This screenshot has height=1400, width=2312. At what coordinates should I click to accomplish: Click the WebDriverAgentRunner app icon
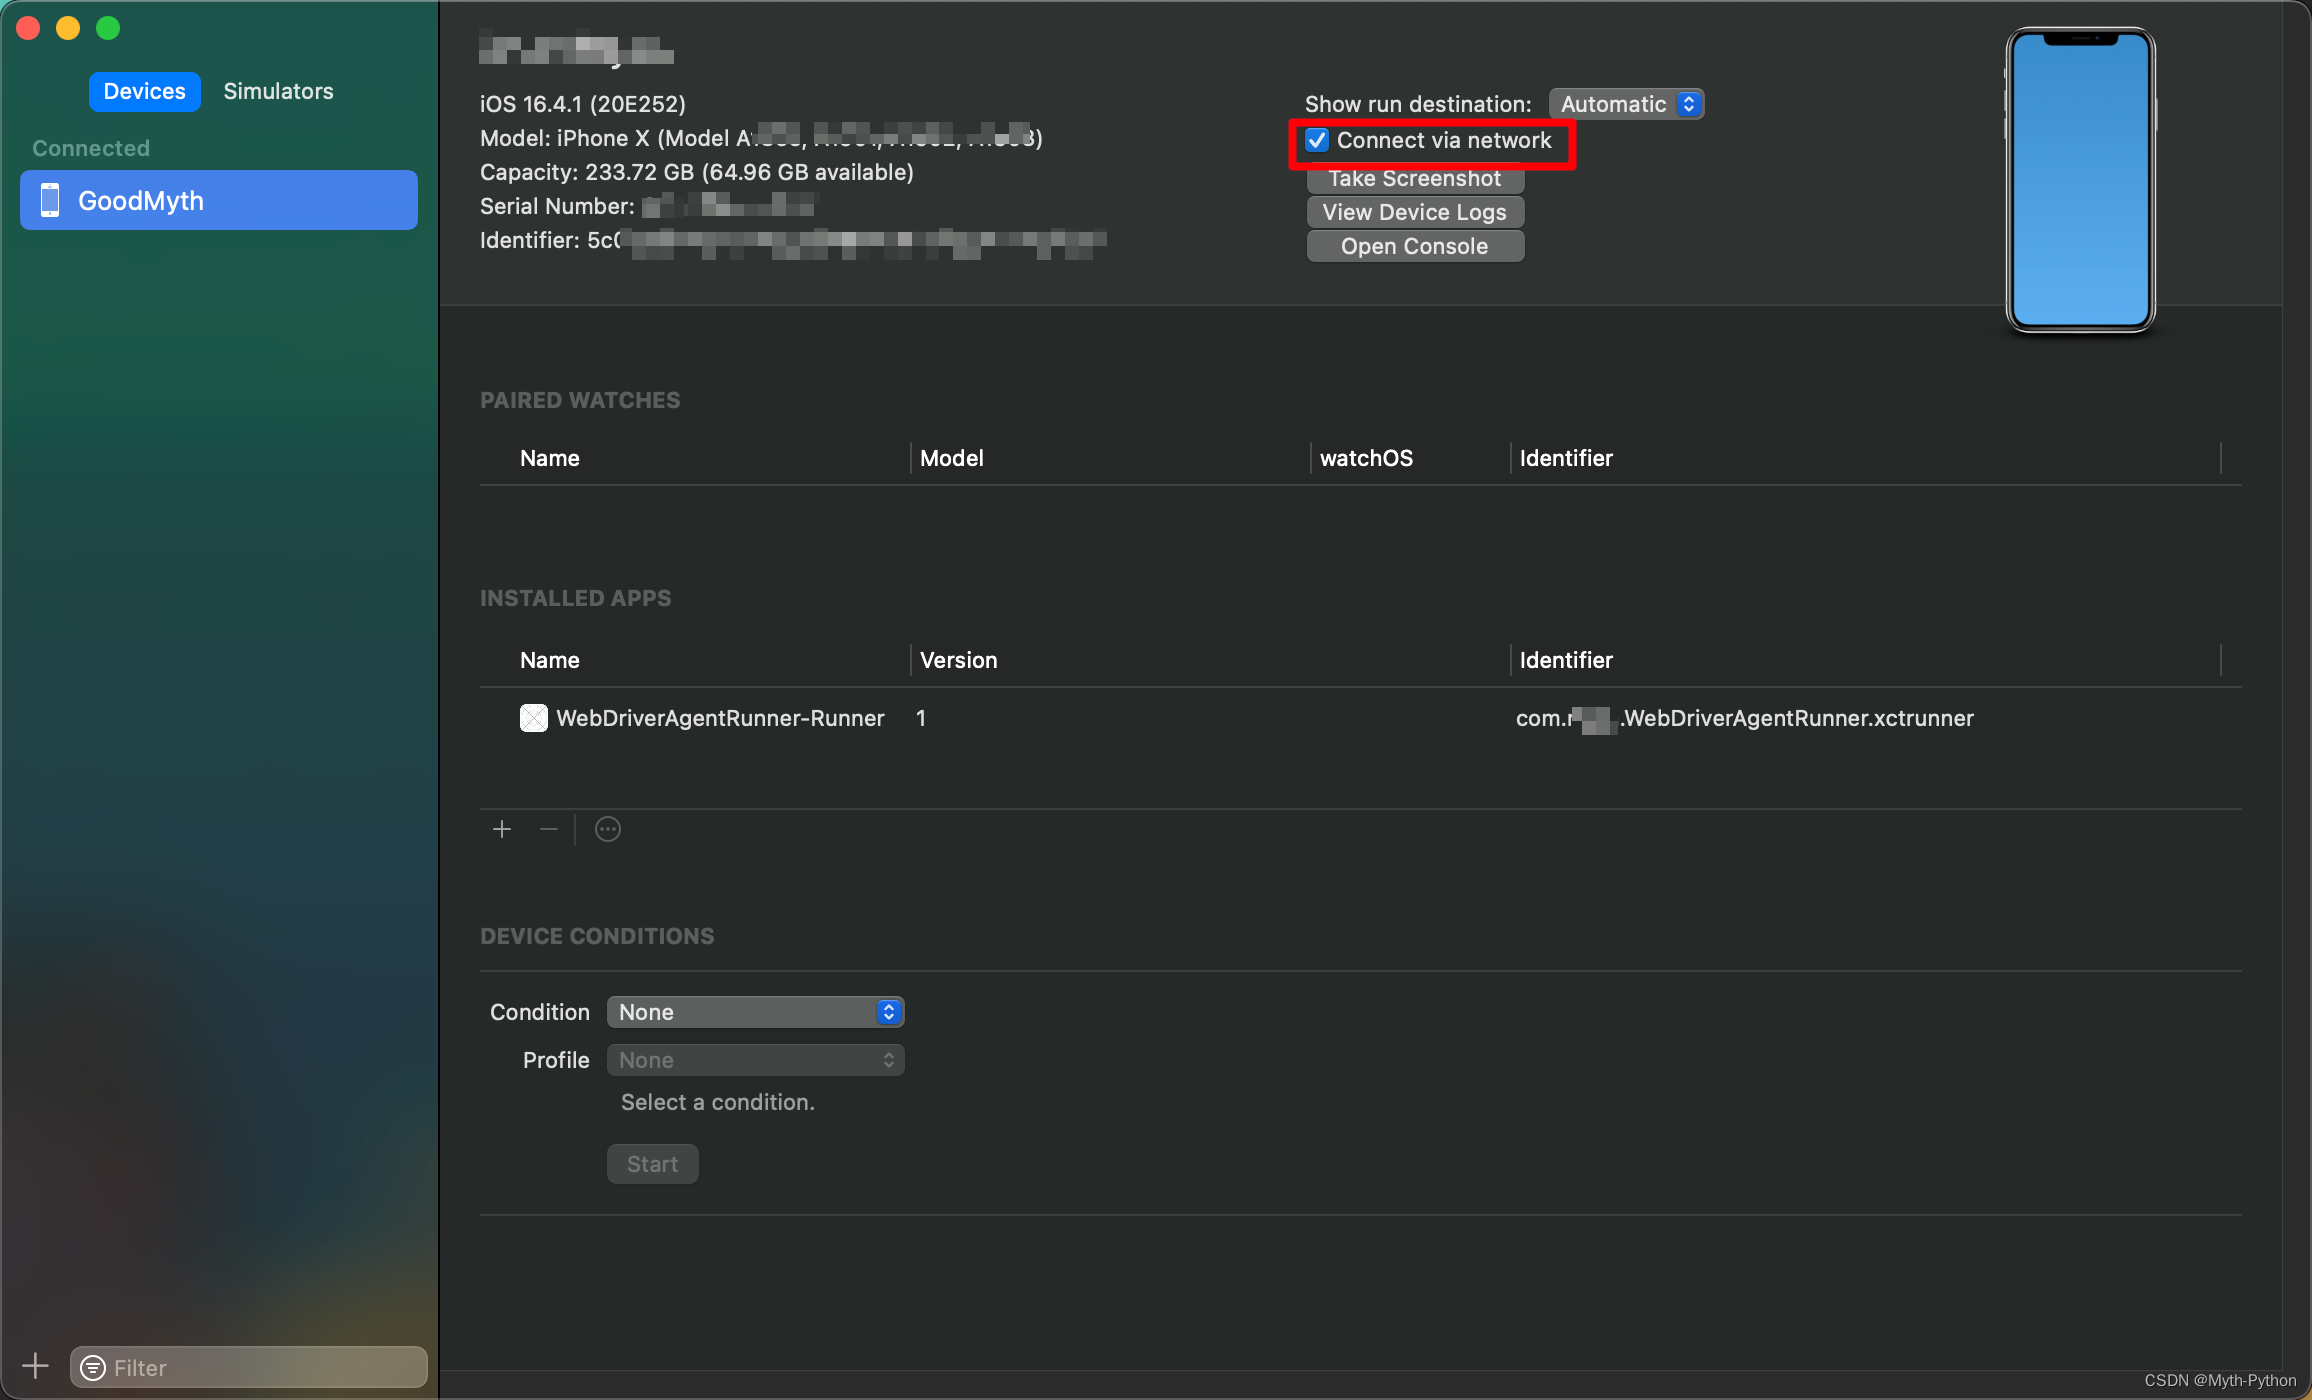(534, 718)
